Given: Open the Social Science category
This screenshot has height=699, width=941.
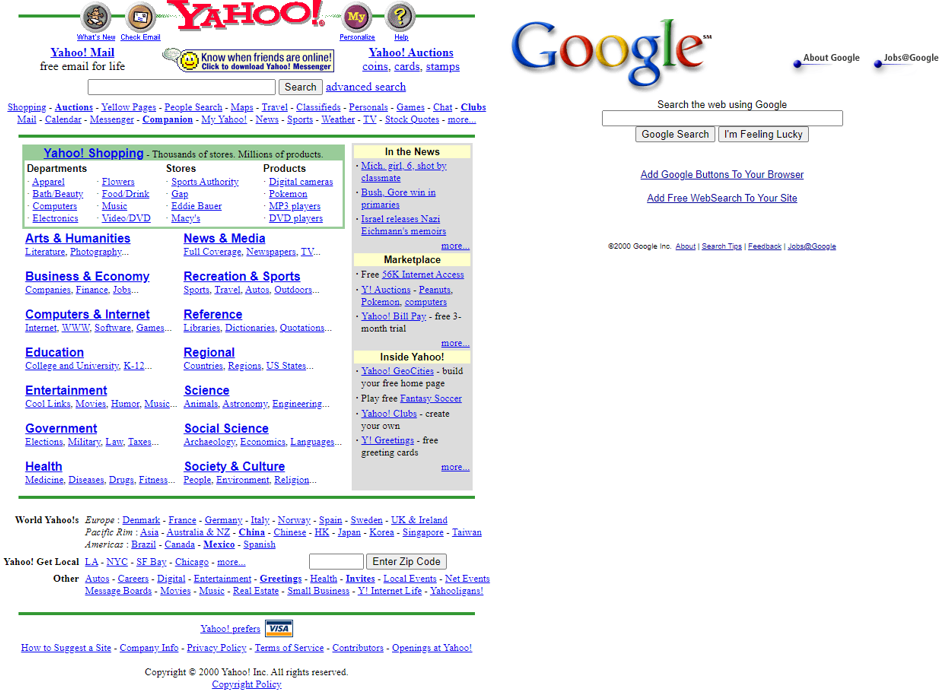Looking at the screenshot, I should [226, 428].
